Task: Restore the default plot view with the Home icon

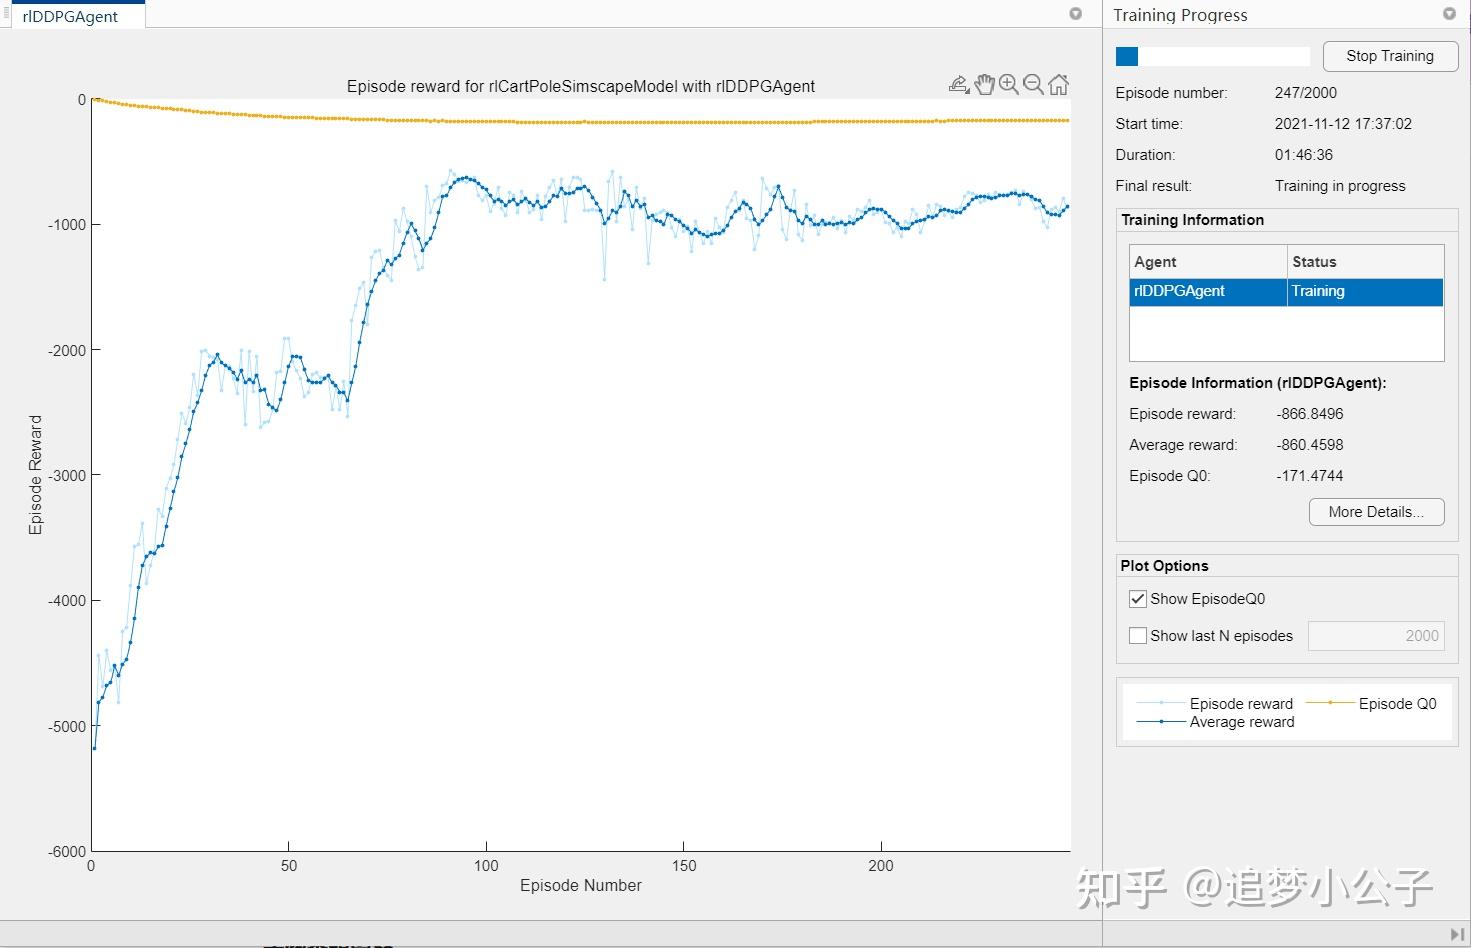Action: click(1059, 84)
